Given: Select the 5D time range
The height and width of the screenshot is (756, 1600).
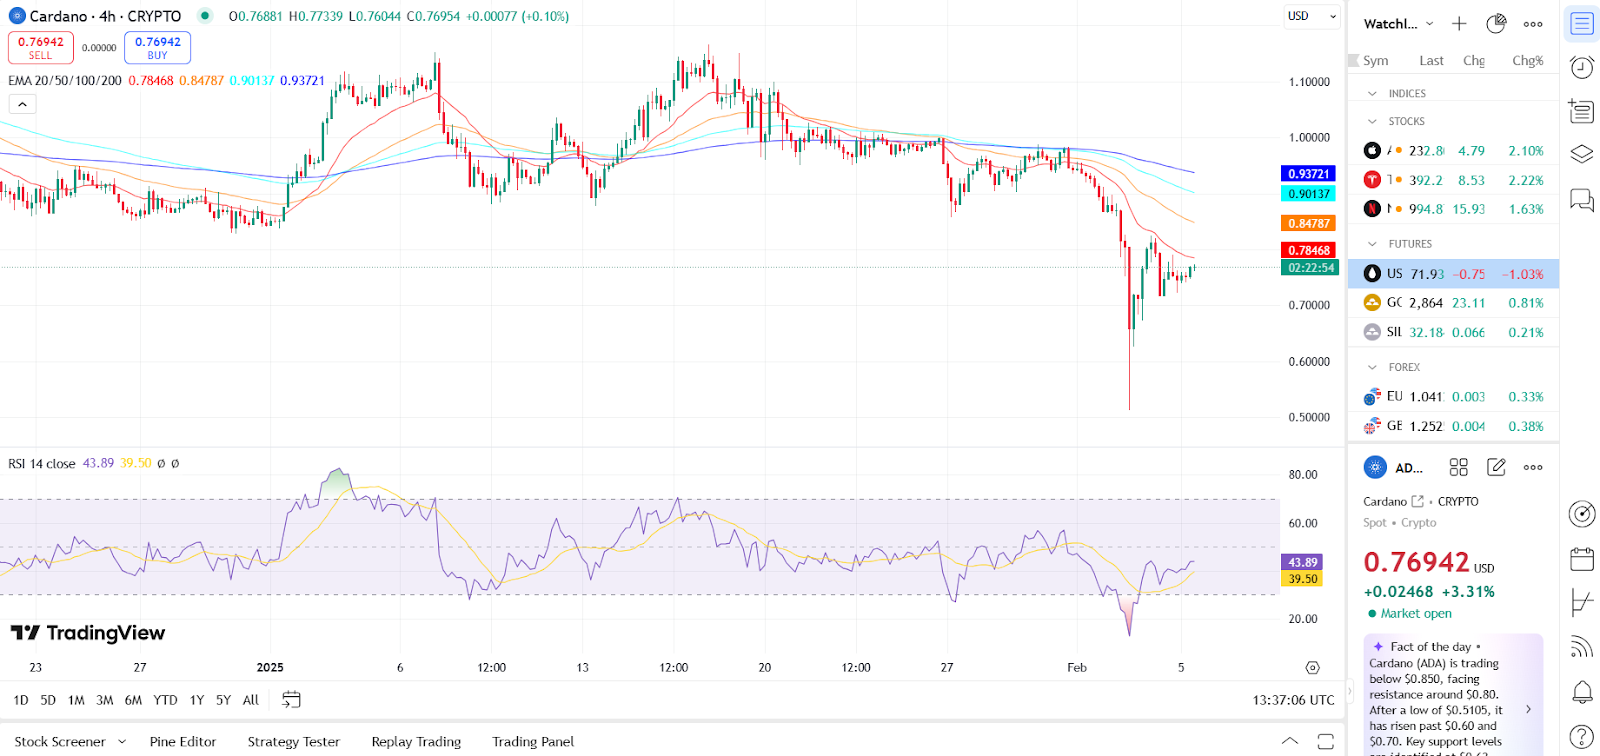Looking at the screenshot, I should [x=48, y=700].
